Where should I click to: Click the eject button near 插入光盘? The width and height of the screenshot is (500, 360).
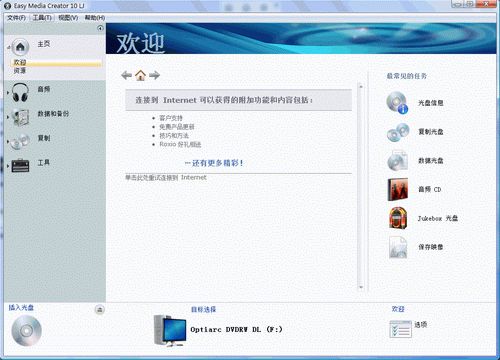99,310
